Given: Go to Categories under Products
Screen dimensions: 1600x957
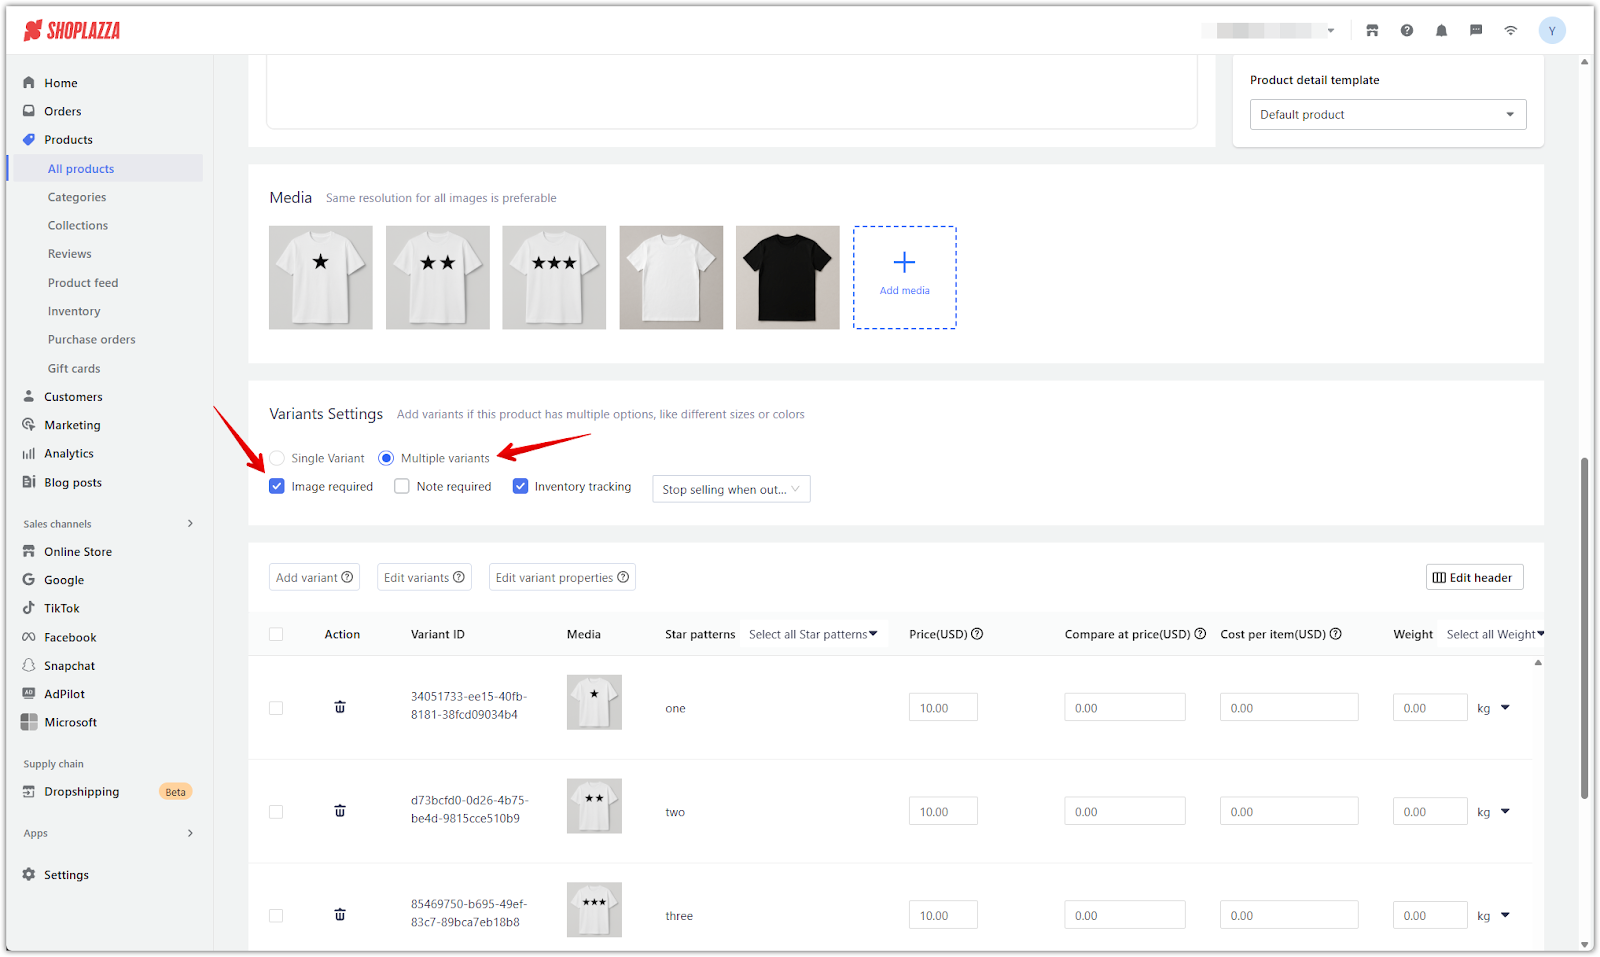Looking at the screenshot, I should (77, 197).
